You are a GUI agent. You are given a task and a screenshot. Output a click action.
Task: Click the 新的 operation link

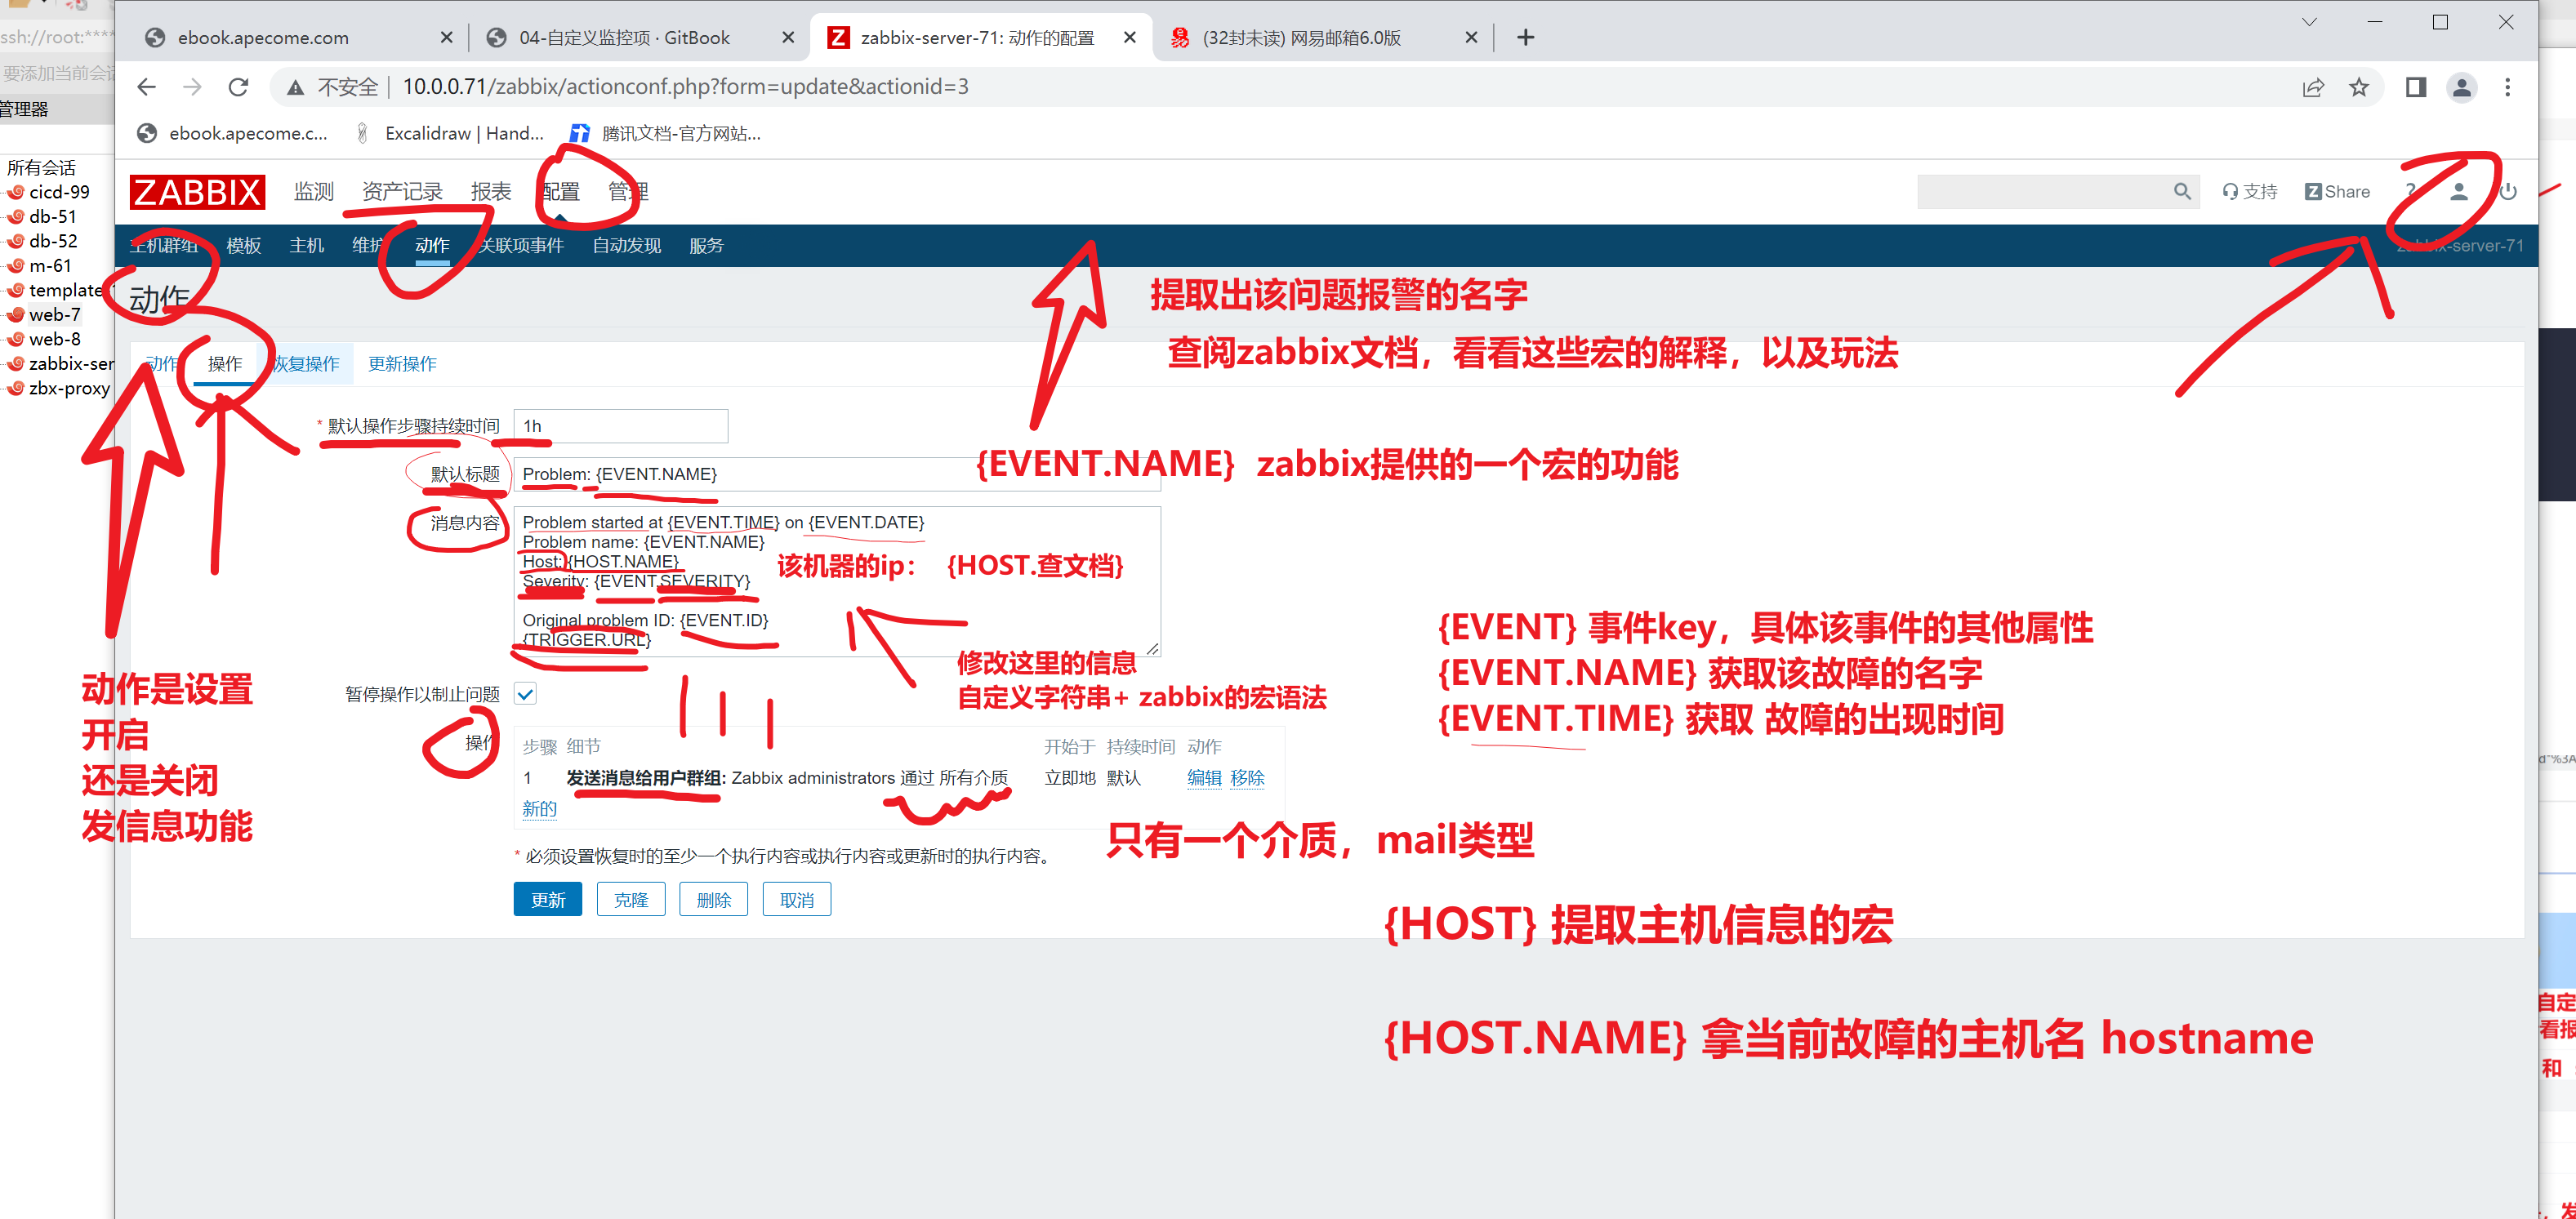[539, 808]
